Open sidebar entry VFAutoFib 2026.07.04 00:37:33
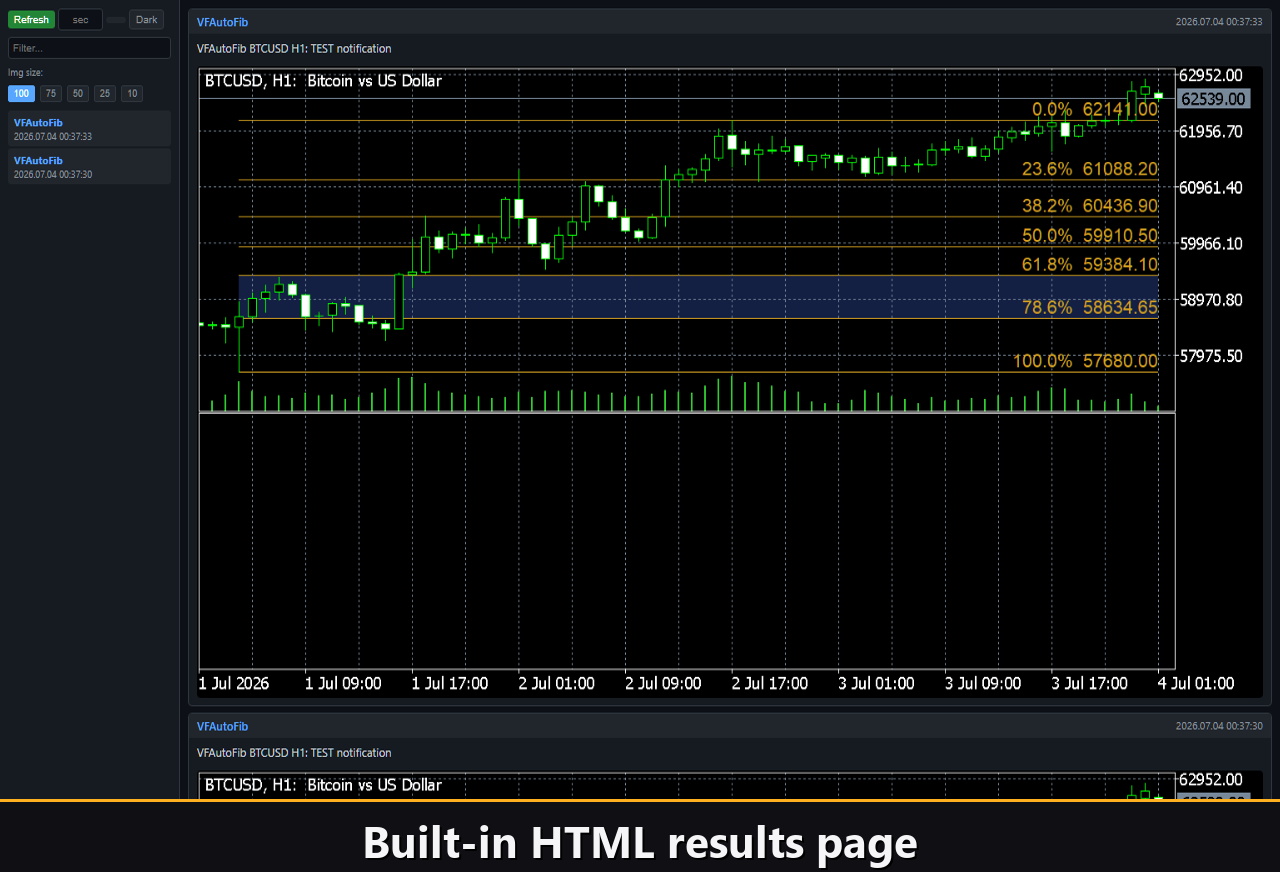This screenshot has width=1280, height=872. 89,129
